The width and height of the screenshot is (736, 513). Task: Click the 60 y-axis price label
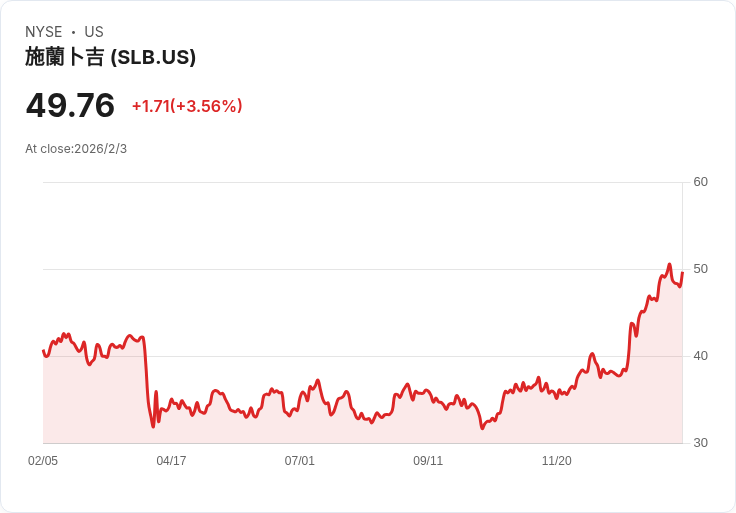700,182
